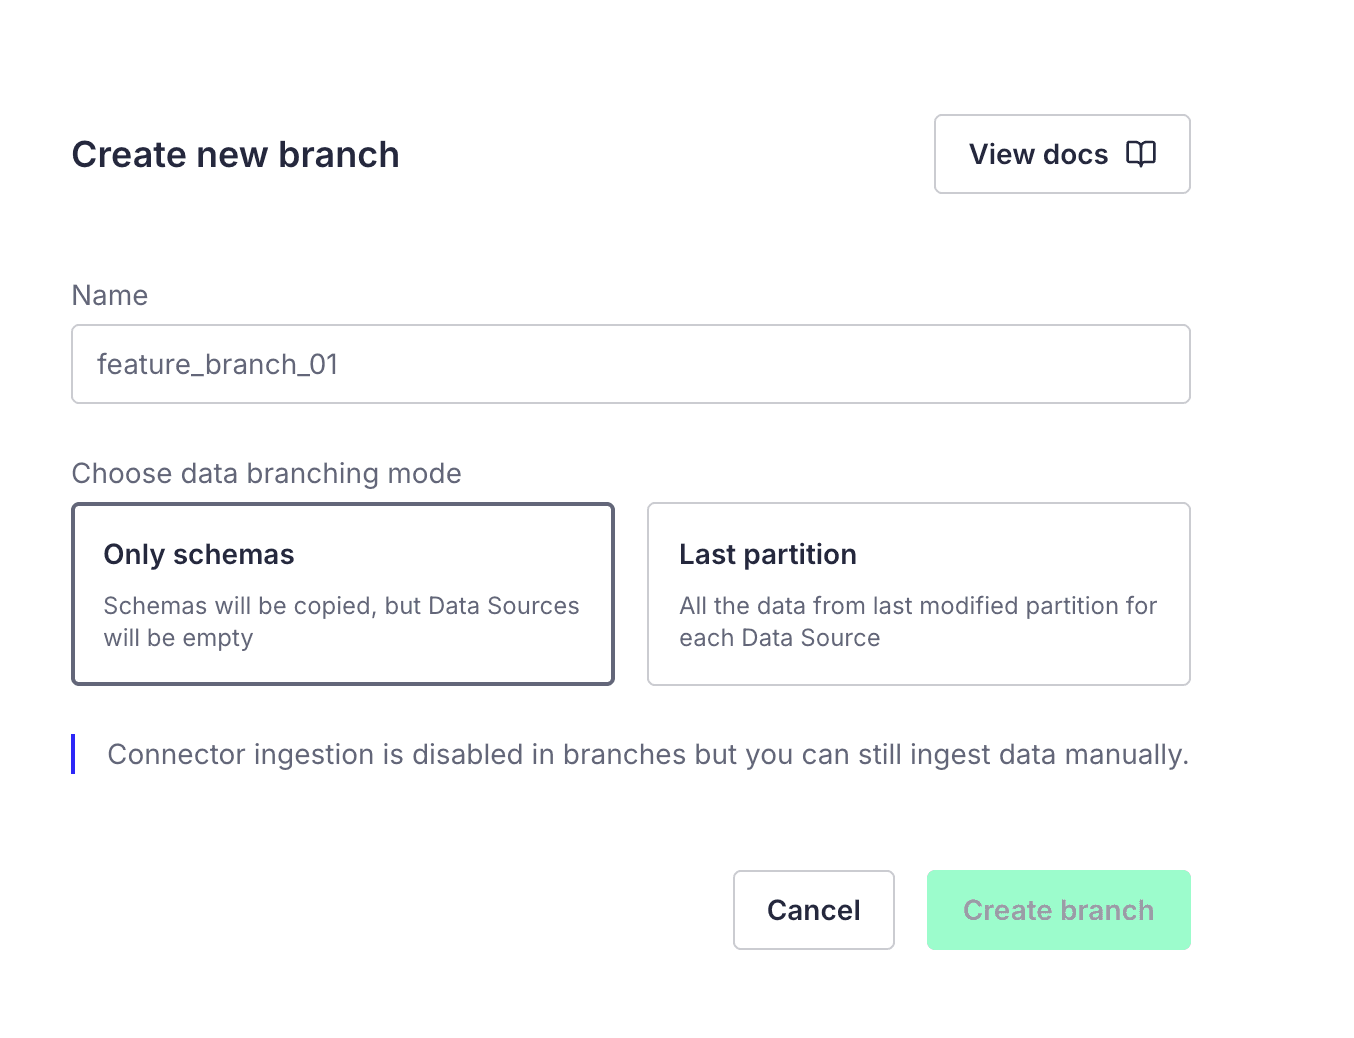This screenshot has height=1038, width=1354.
Task: Click the Only schemas card title
Action: [x=199, y=554]
